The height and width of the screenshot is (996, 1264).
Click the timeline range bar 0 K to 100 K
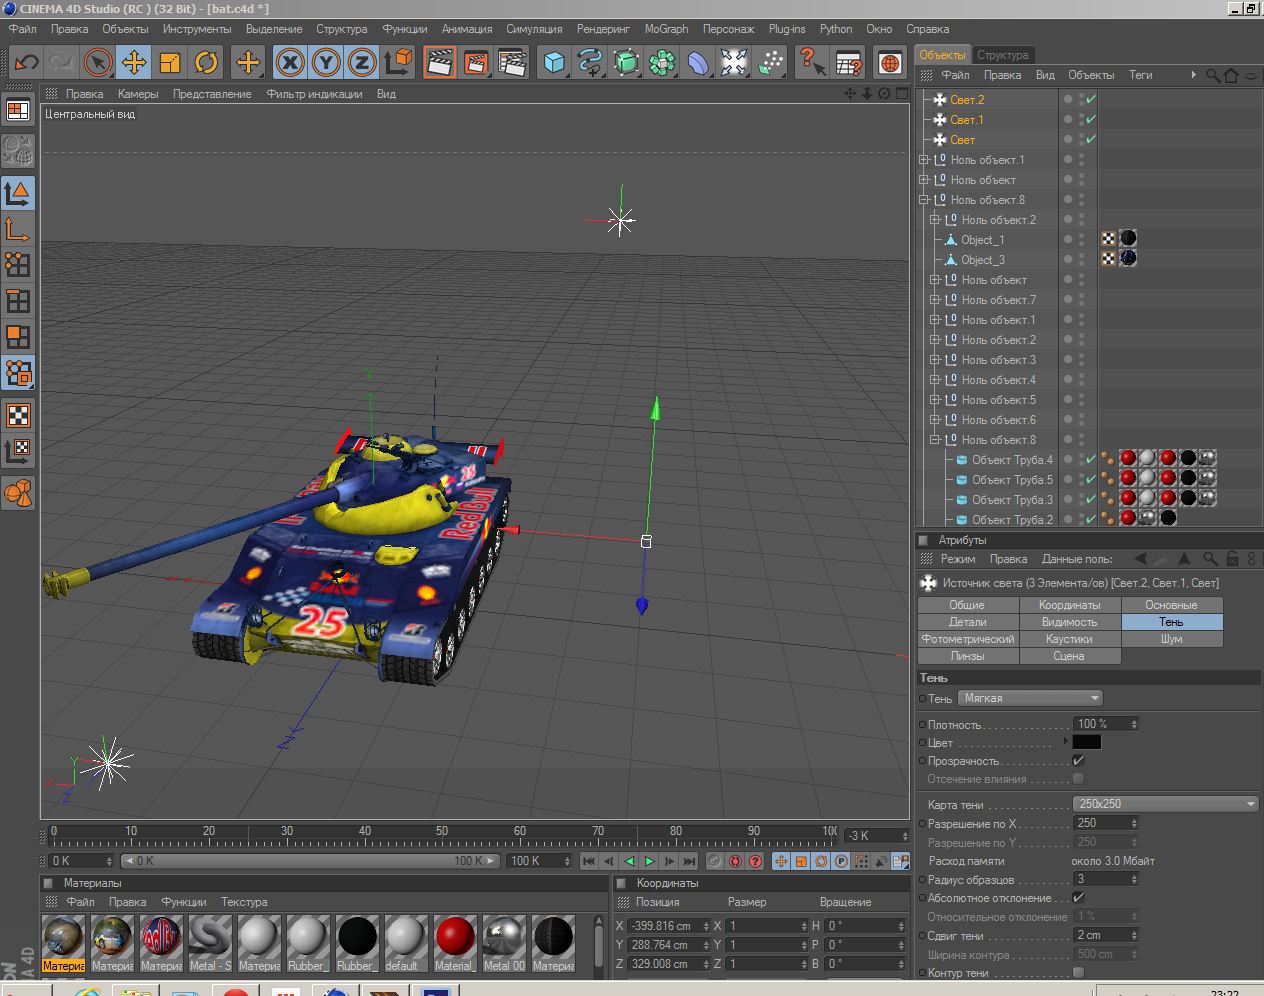[x=311, y=861]
